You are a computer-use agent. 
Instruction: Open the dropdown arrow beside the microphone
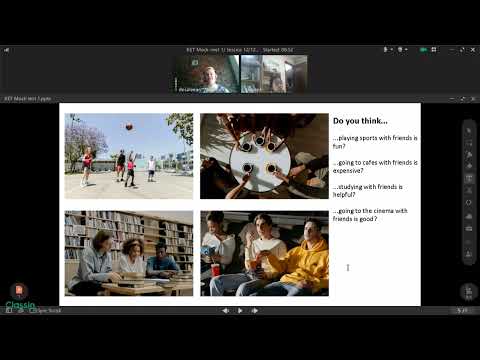[x=391, y=50]
